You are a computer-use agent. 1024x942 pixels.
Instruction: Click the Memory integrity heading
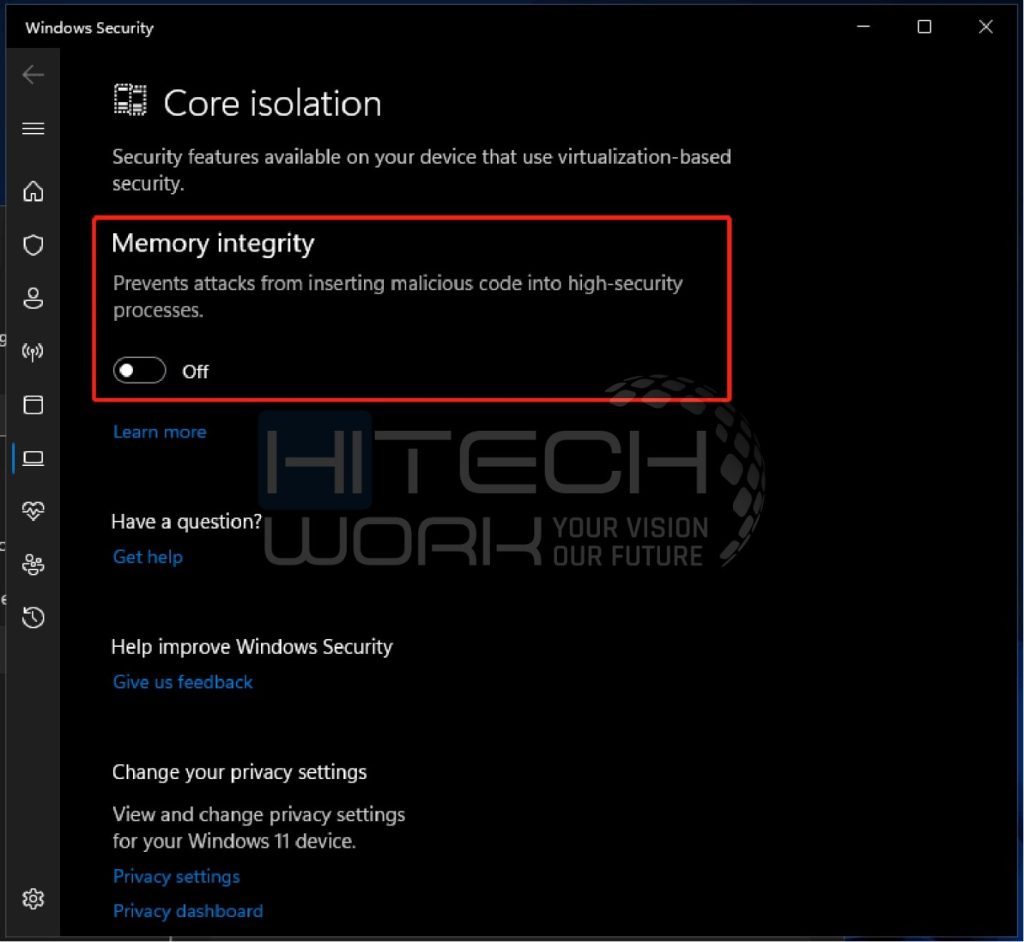(x=213, y=244)
